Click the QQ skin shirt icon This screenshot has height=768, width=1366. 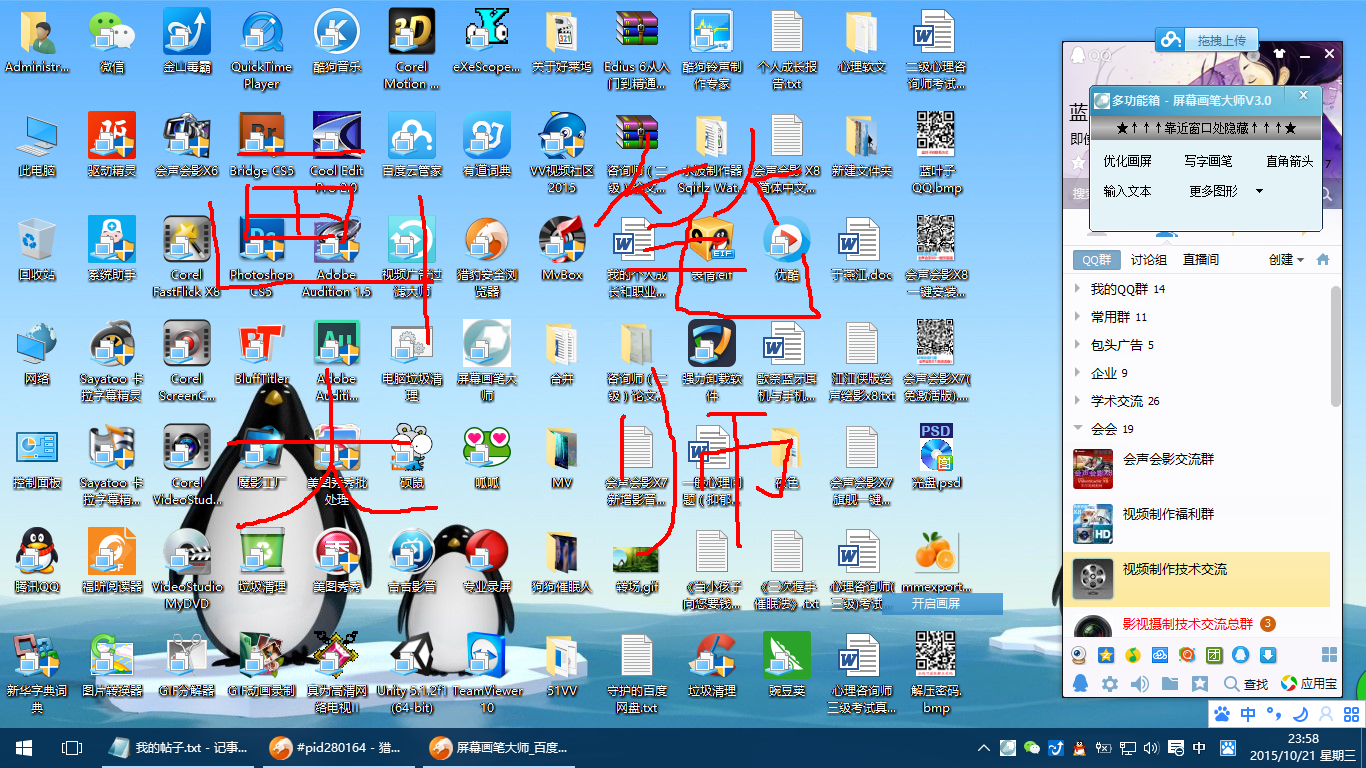tap(1277, 54)
